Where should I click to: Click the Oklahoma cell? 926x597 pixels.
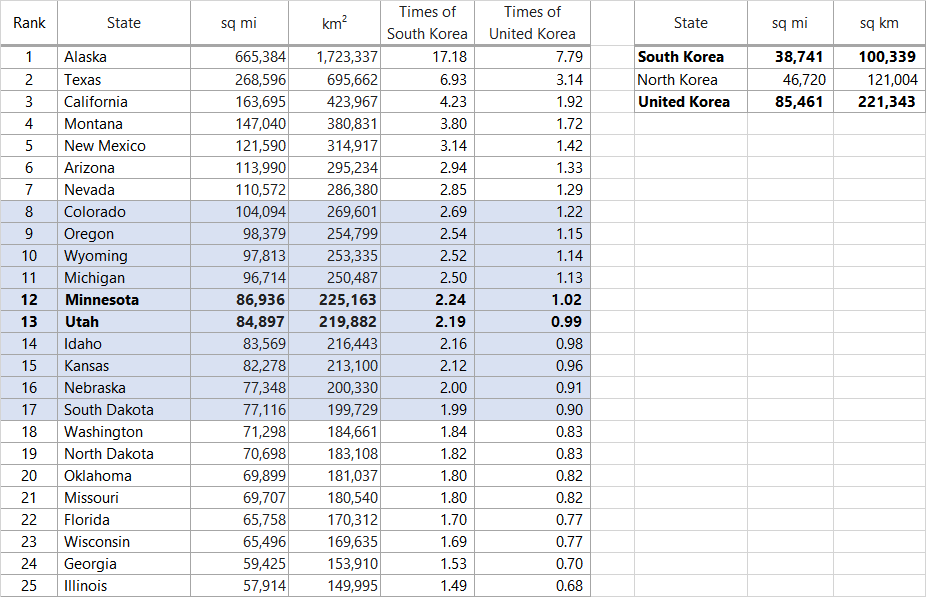[x=123, y=476]
